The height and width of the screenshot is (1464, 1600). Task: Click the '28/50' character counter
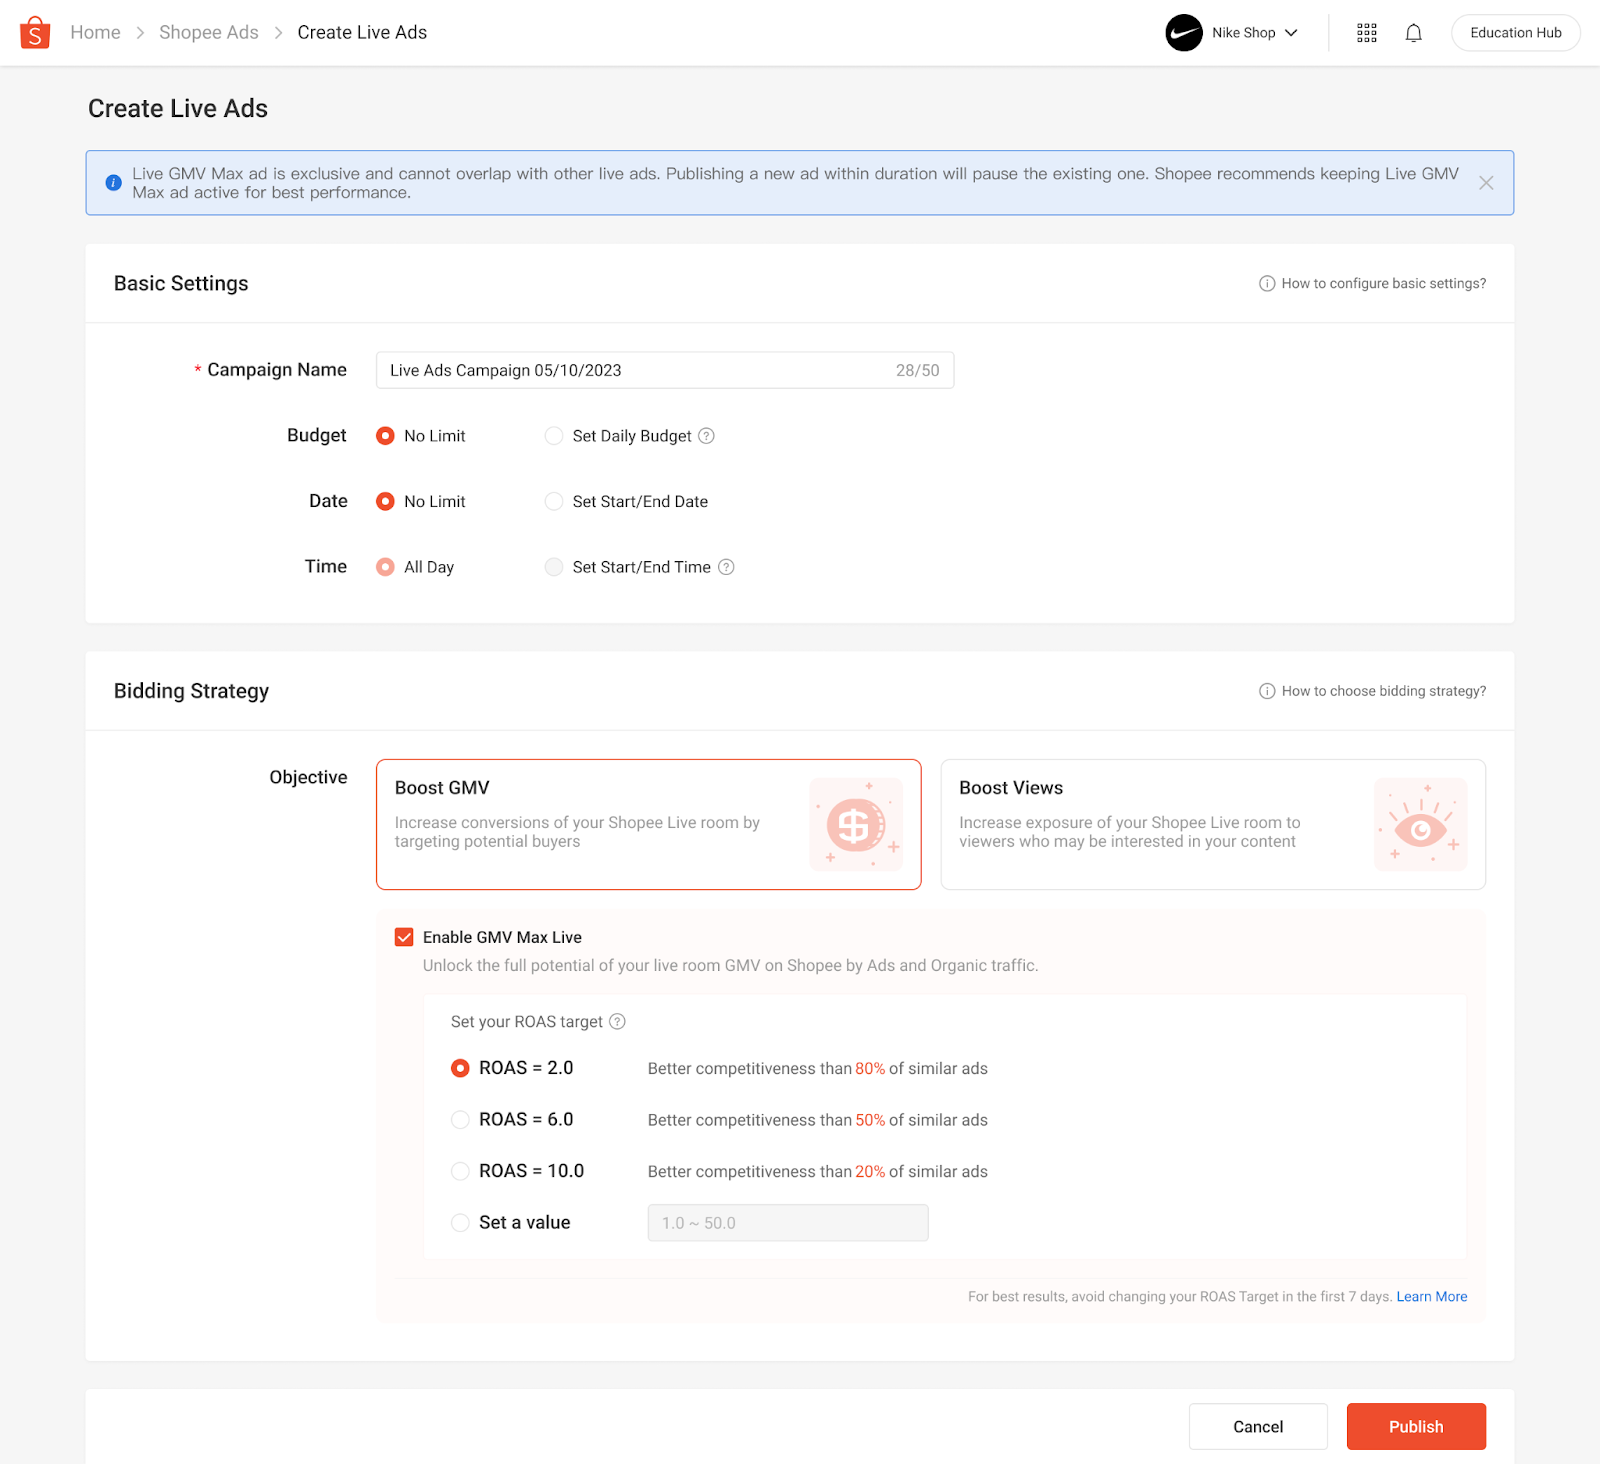917,371
